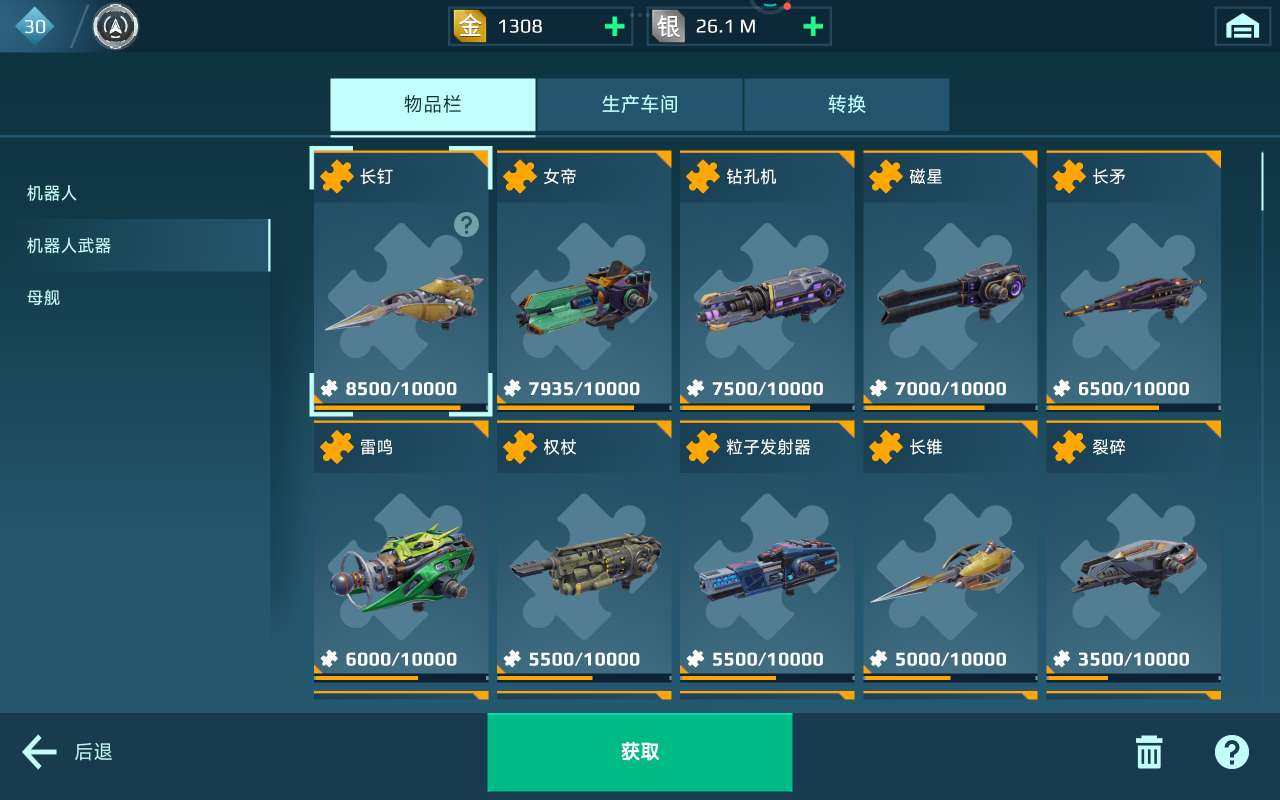1280x800 pixels.
Task: Select the 物品栏 tab
Action: click(x=433, y=105)
